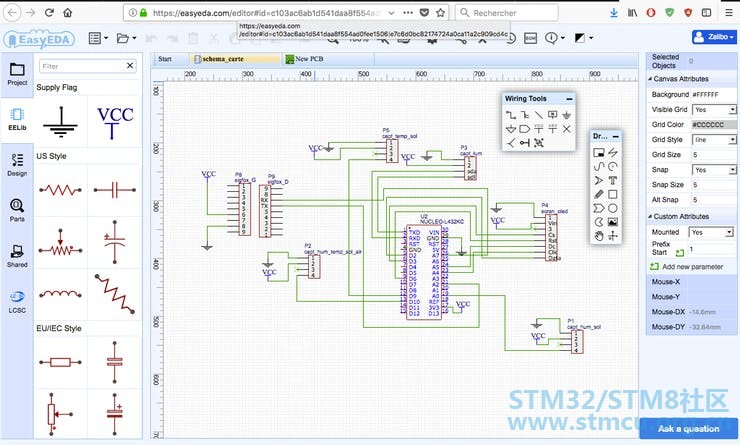Click the Grid Size value field
This screenshot has width=740, height=445.
(714, 155)
